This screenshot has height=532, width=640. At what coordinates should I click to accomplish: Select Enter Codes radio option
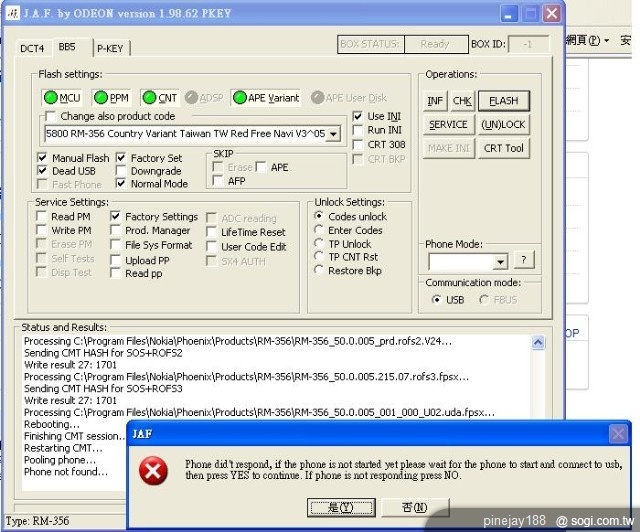[x=319, y=230]
